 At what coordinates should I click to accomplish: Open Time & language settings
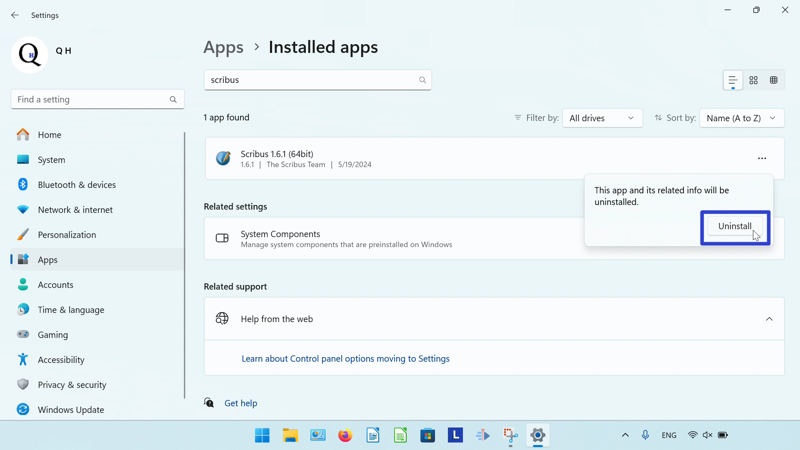[97, 310]
